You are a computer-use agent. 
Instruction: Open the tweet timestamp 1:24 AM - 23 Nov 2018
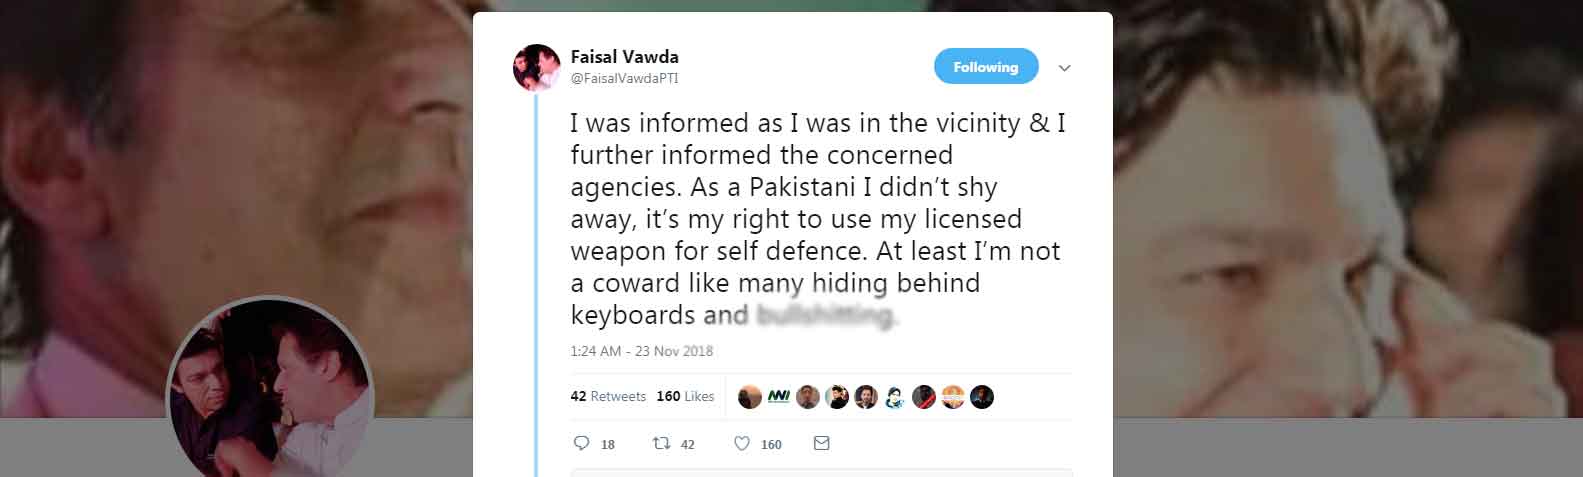(x=641, y=351)
